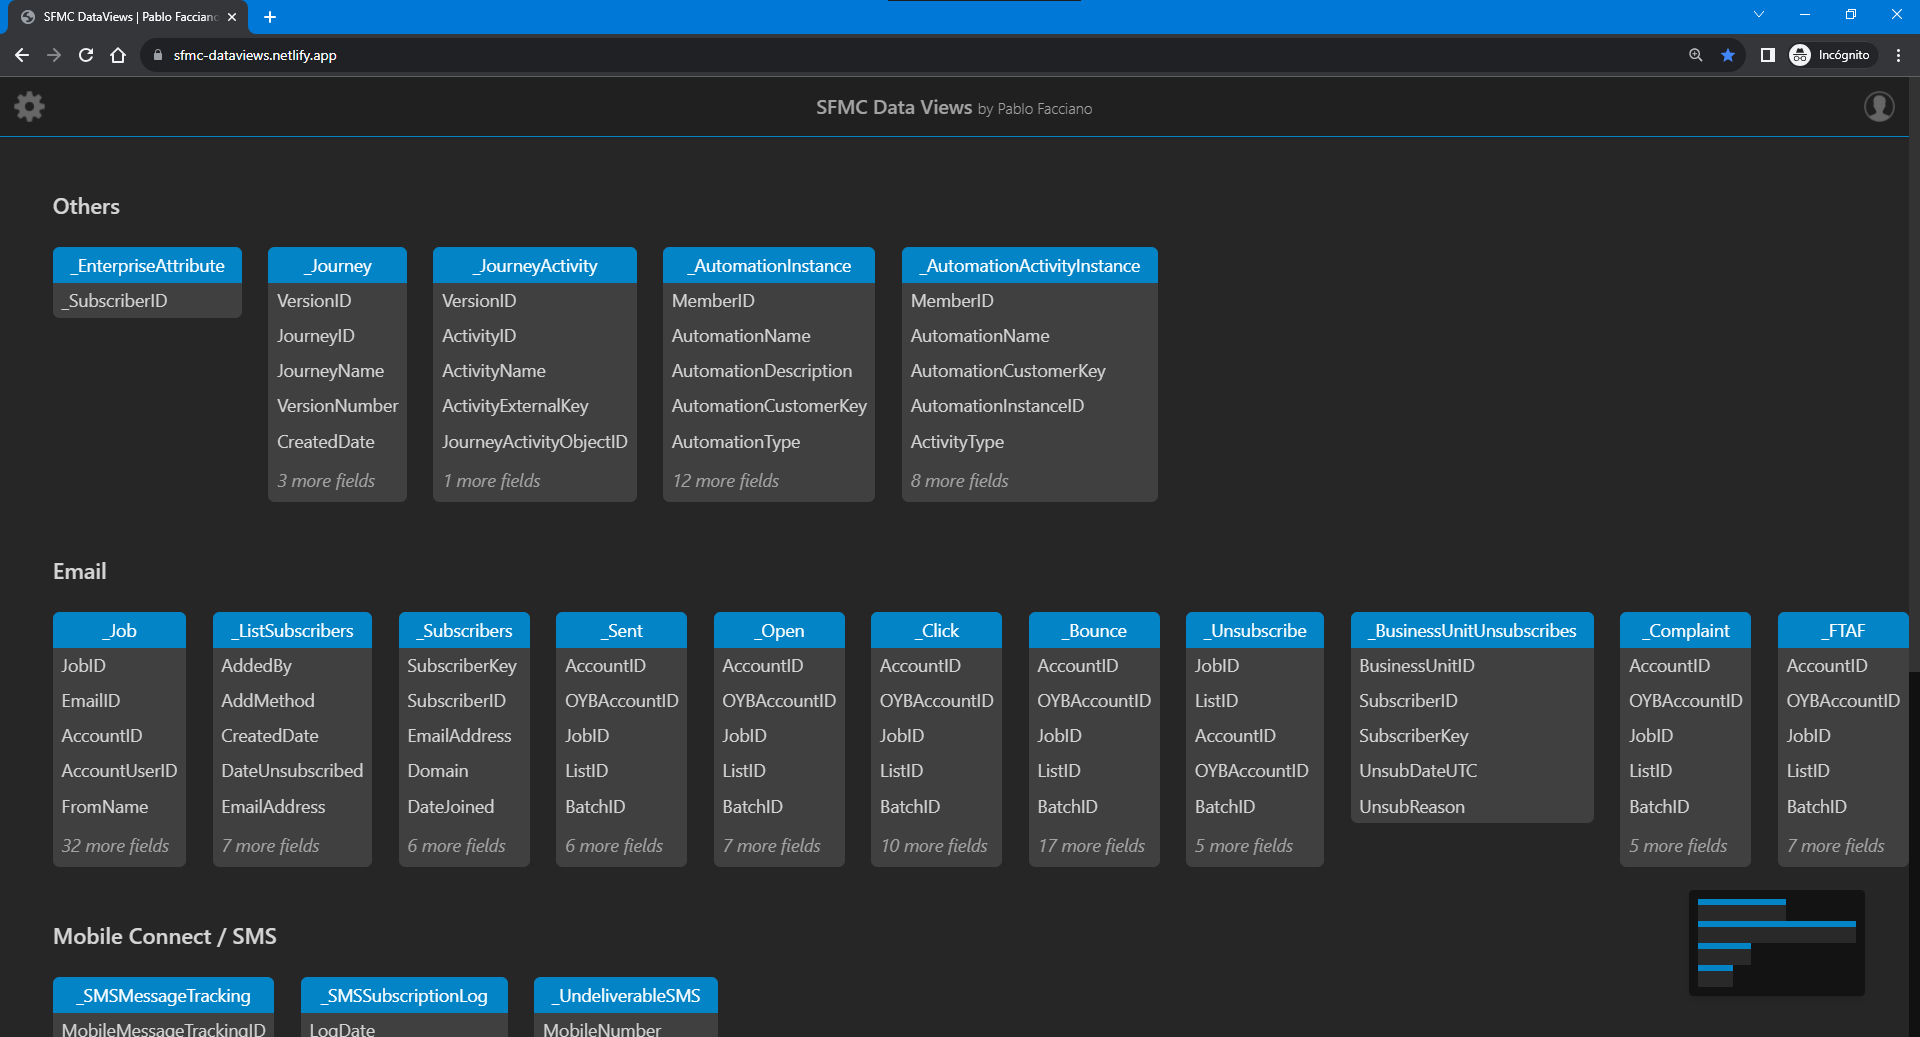This screenshot has width=1920, height=1037.
Task: Expand '1 more fields' in _JourneyActivity
Action: click(x=491, y=481)
